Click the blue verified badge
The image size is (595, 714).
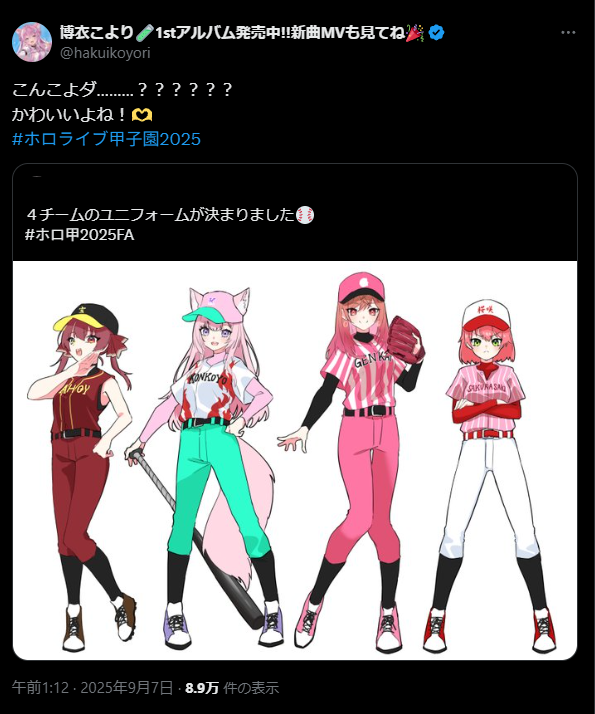(437, 33)
